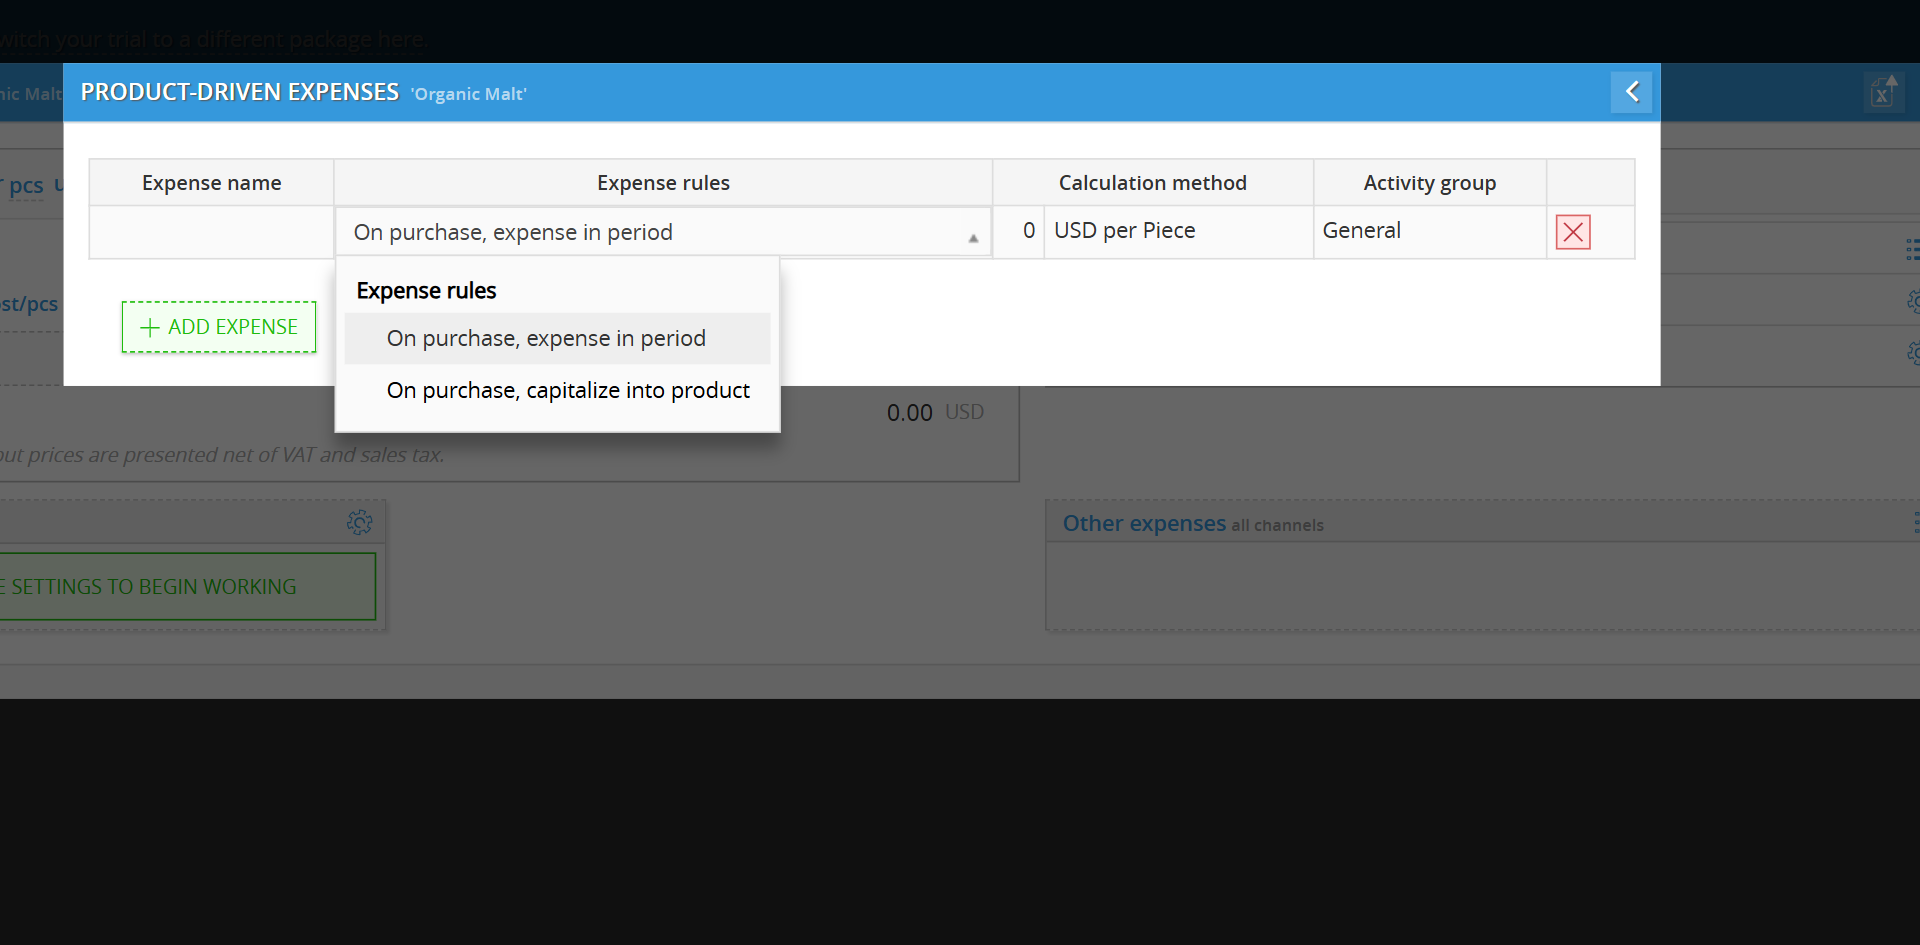Click the Activity group column header
The image size is (1920, 945).
tap(1429, 183)
